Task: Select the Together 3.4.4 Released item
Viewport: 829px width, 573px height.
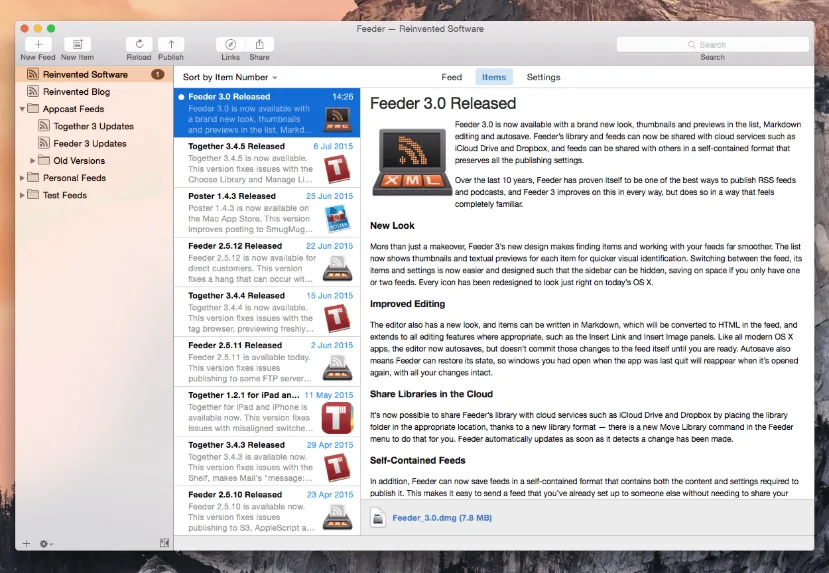Action: (x=267, y=312)
